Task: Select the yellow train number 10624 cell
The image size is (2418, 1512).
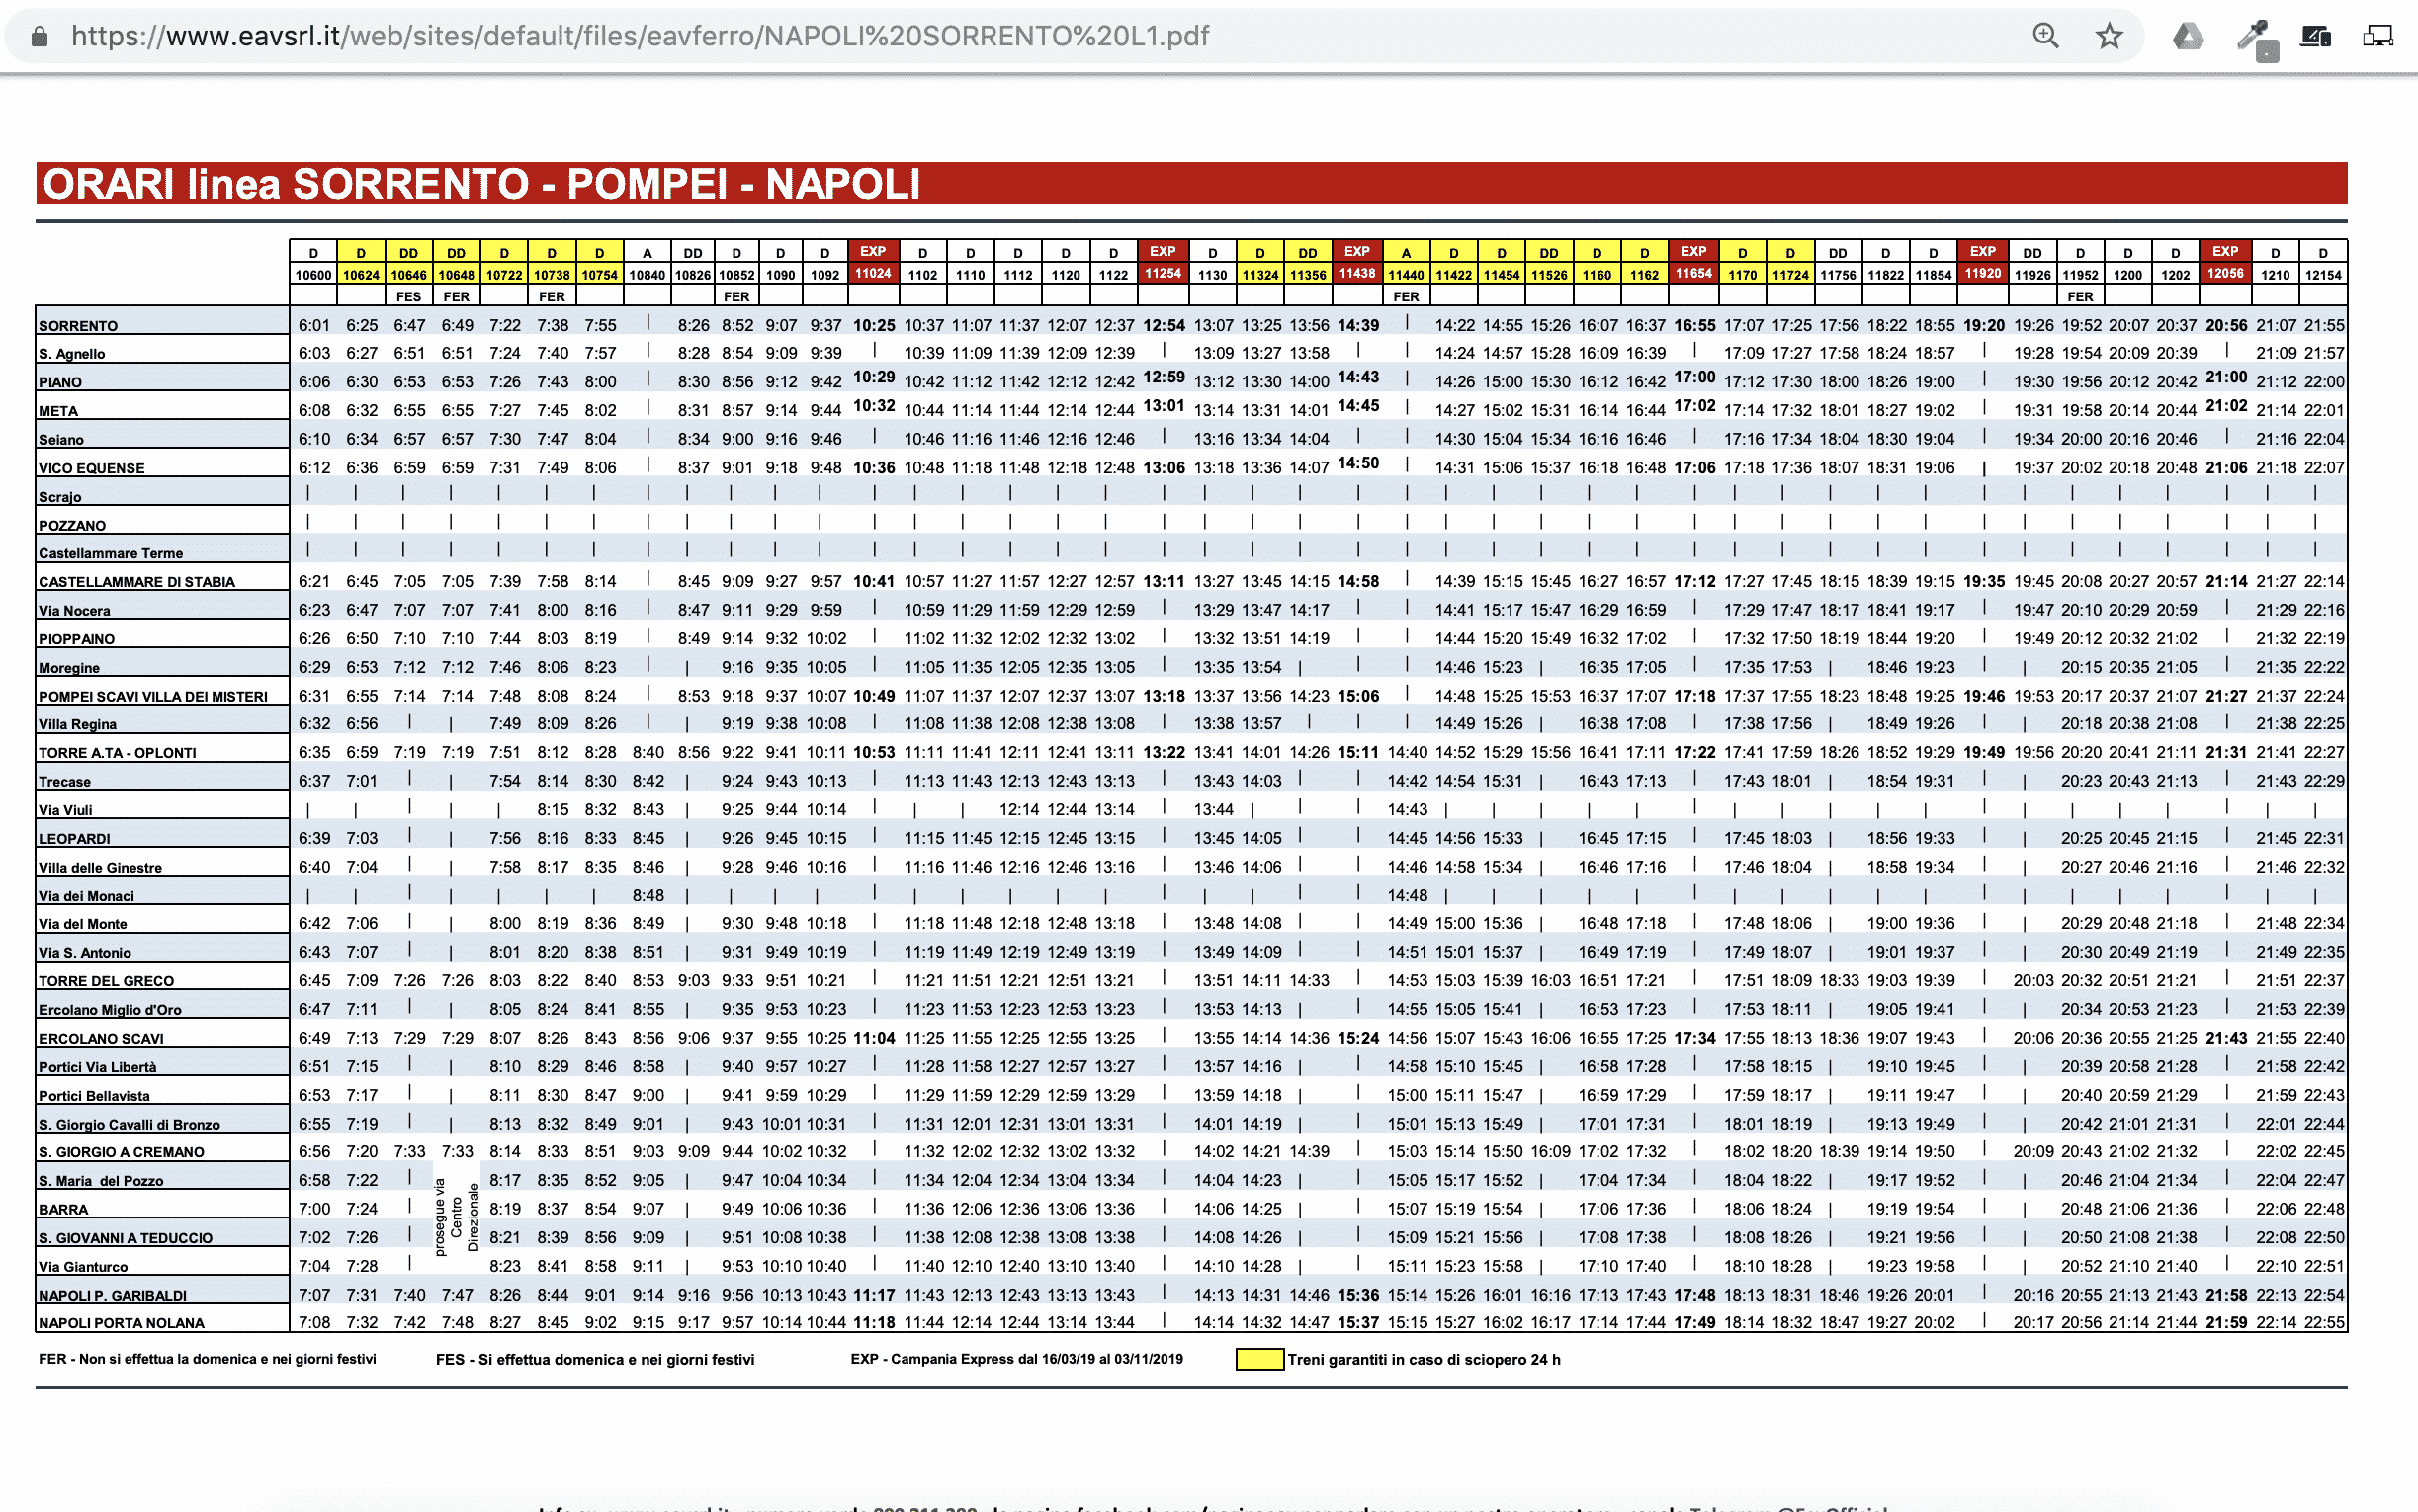Action: [361, 275]
